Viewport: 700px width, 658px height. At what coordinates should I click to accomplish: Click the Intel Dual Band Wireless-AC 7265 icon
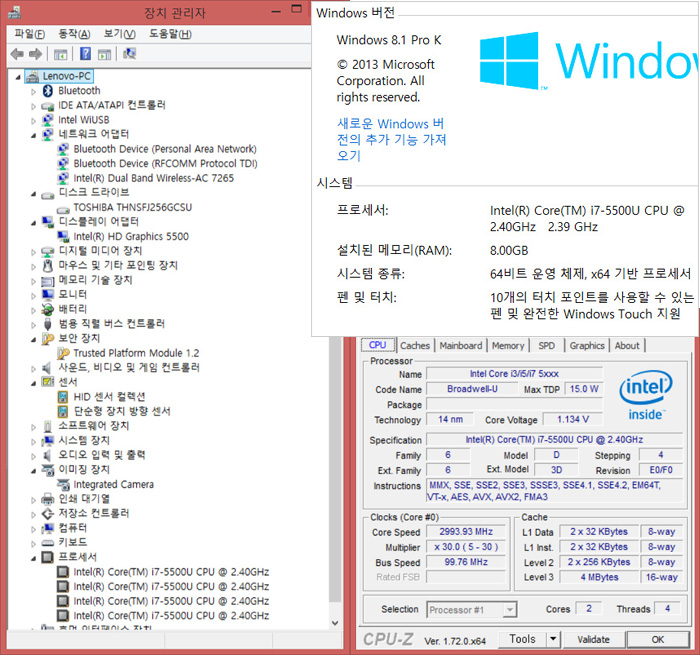63,179
